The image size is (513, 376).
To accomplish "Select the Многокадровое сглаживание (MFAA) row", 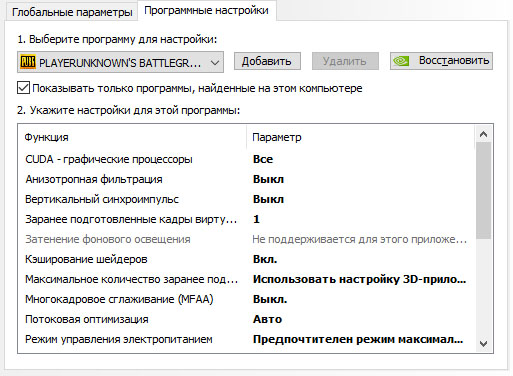I will tap(247, 299).
